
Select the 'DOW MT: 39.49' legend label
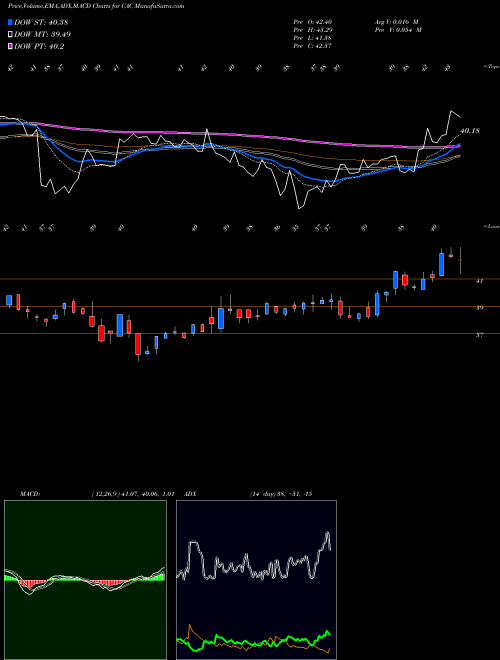[x=42, y=35]
